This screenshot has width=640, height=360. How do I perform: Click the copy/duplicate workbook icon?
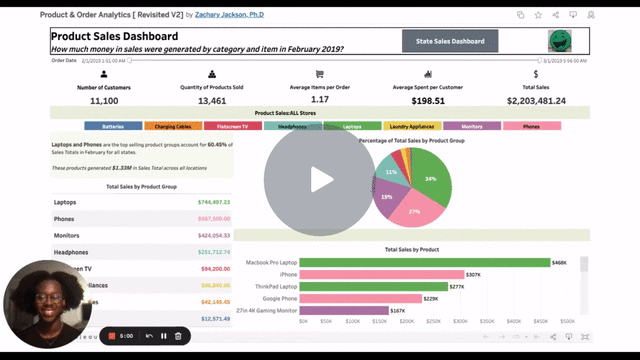point(520,15)
